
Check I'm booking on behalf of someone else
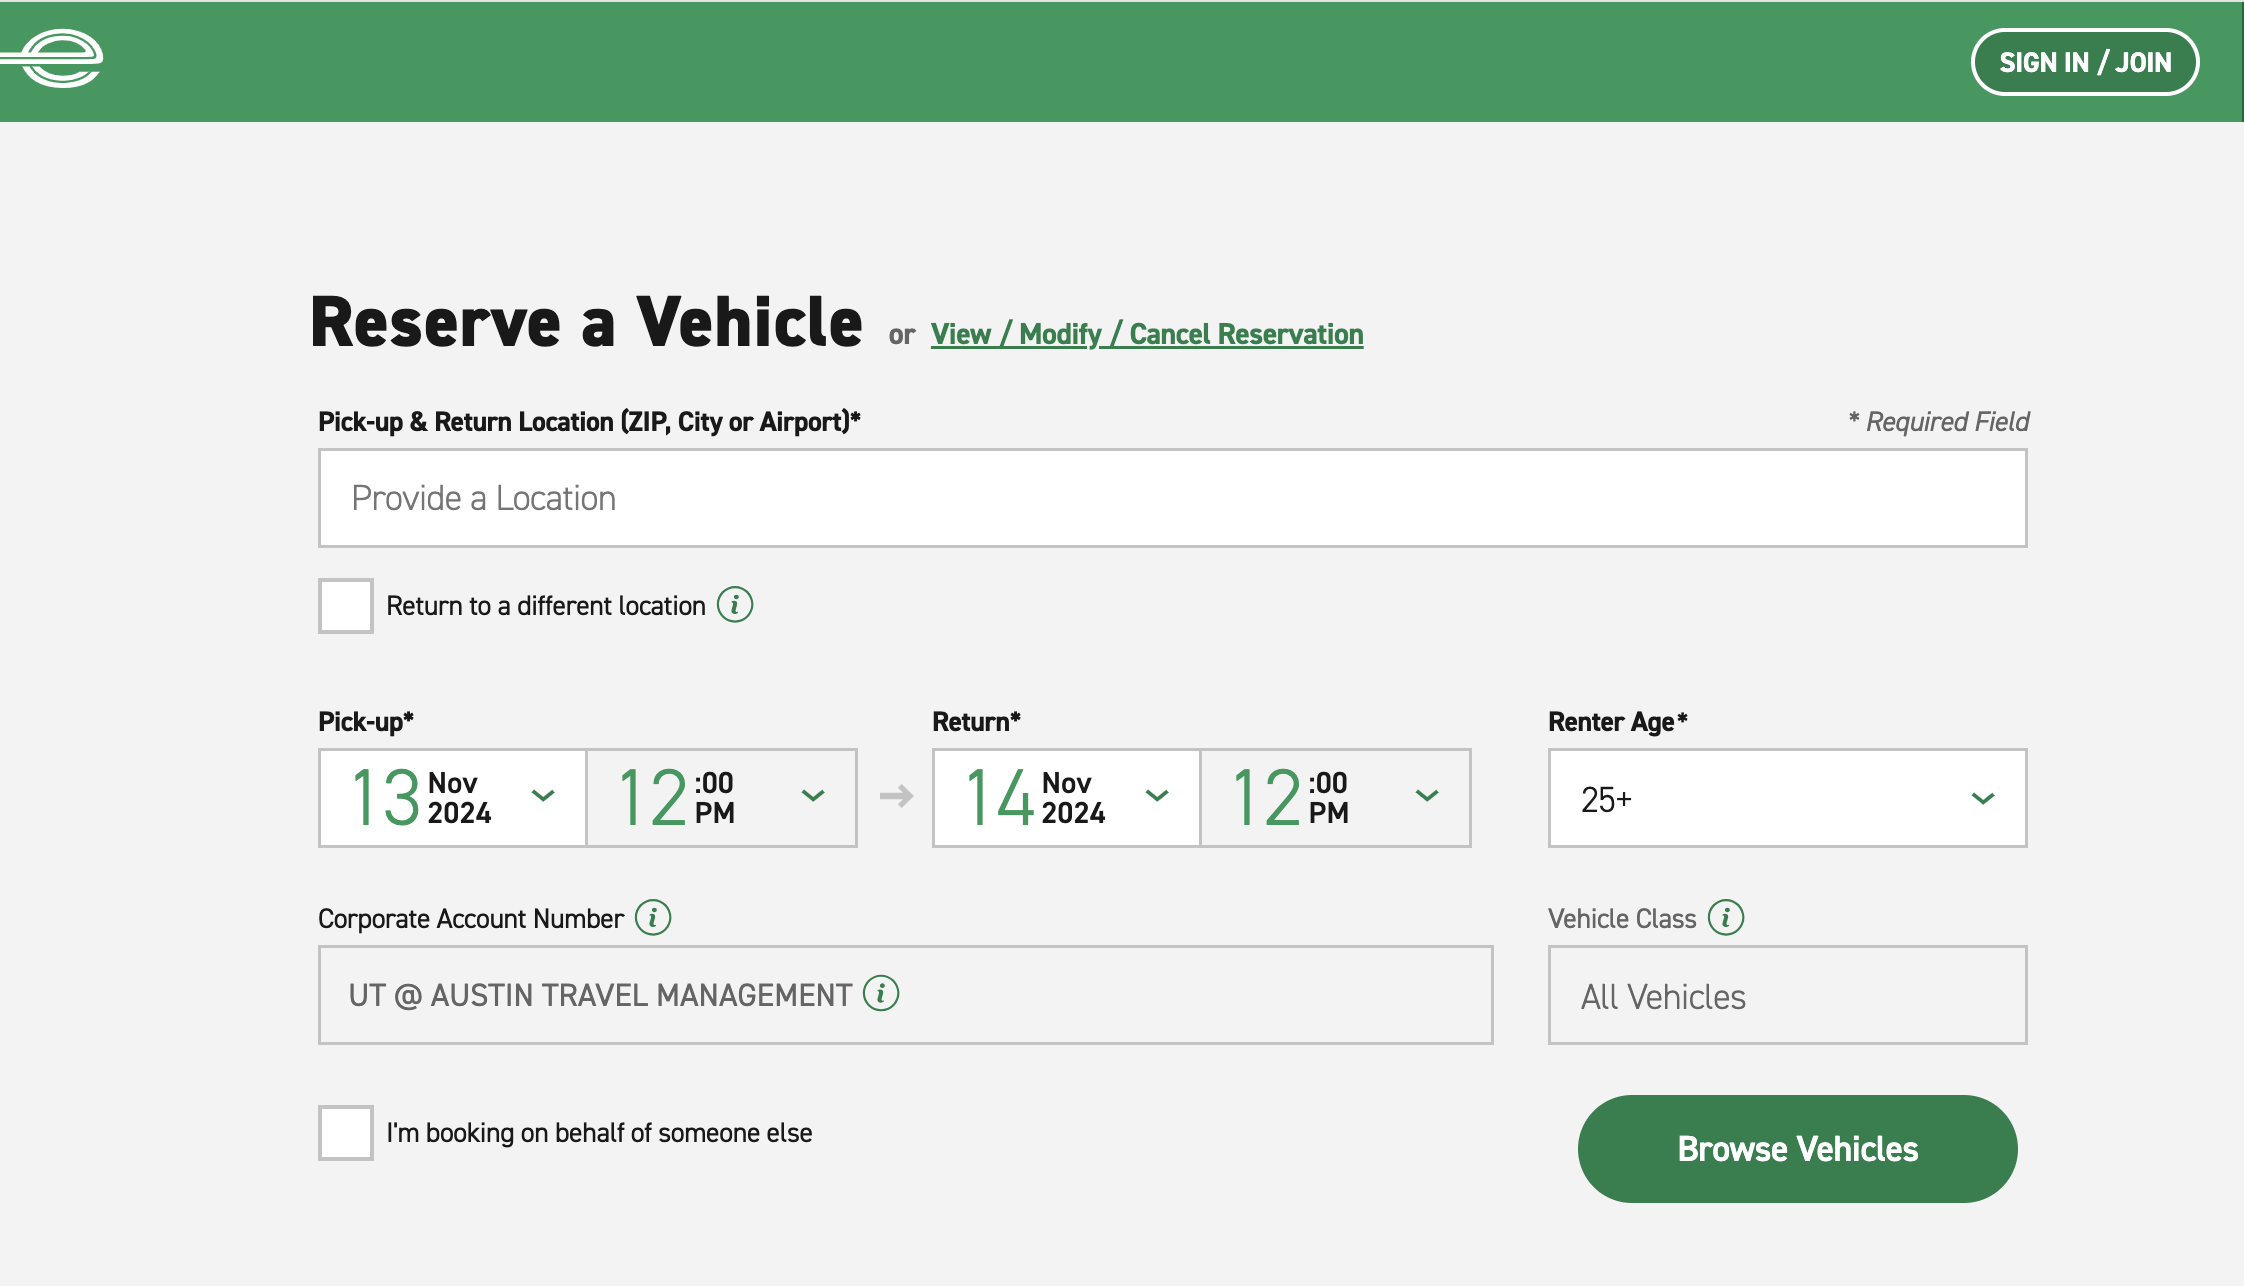[x=345, y=1132]
